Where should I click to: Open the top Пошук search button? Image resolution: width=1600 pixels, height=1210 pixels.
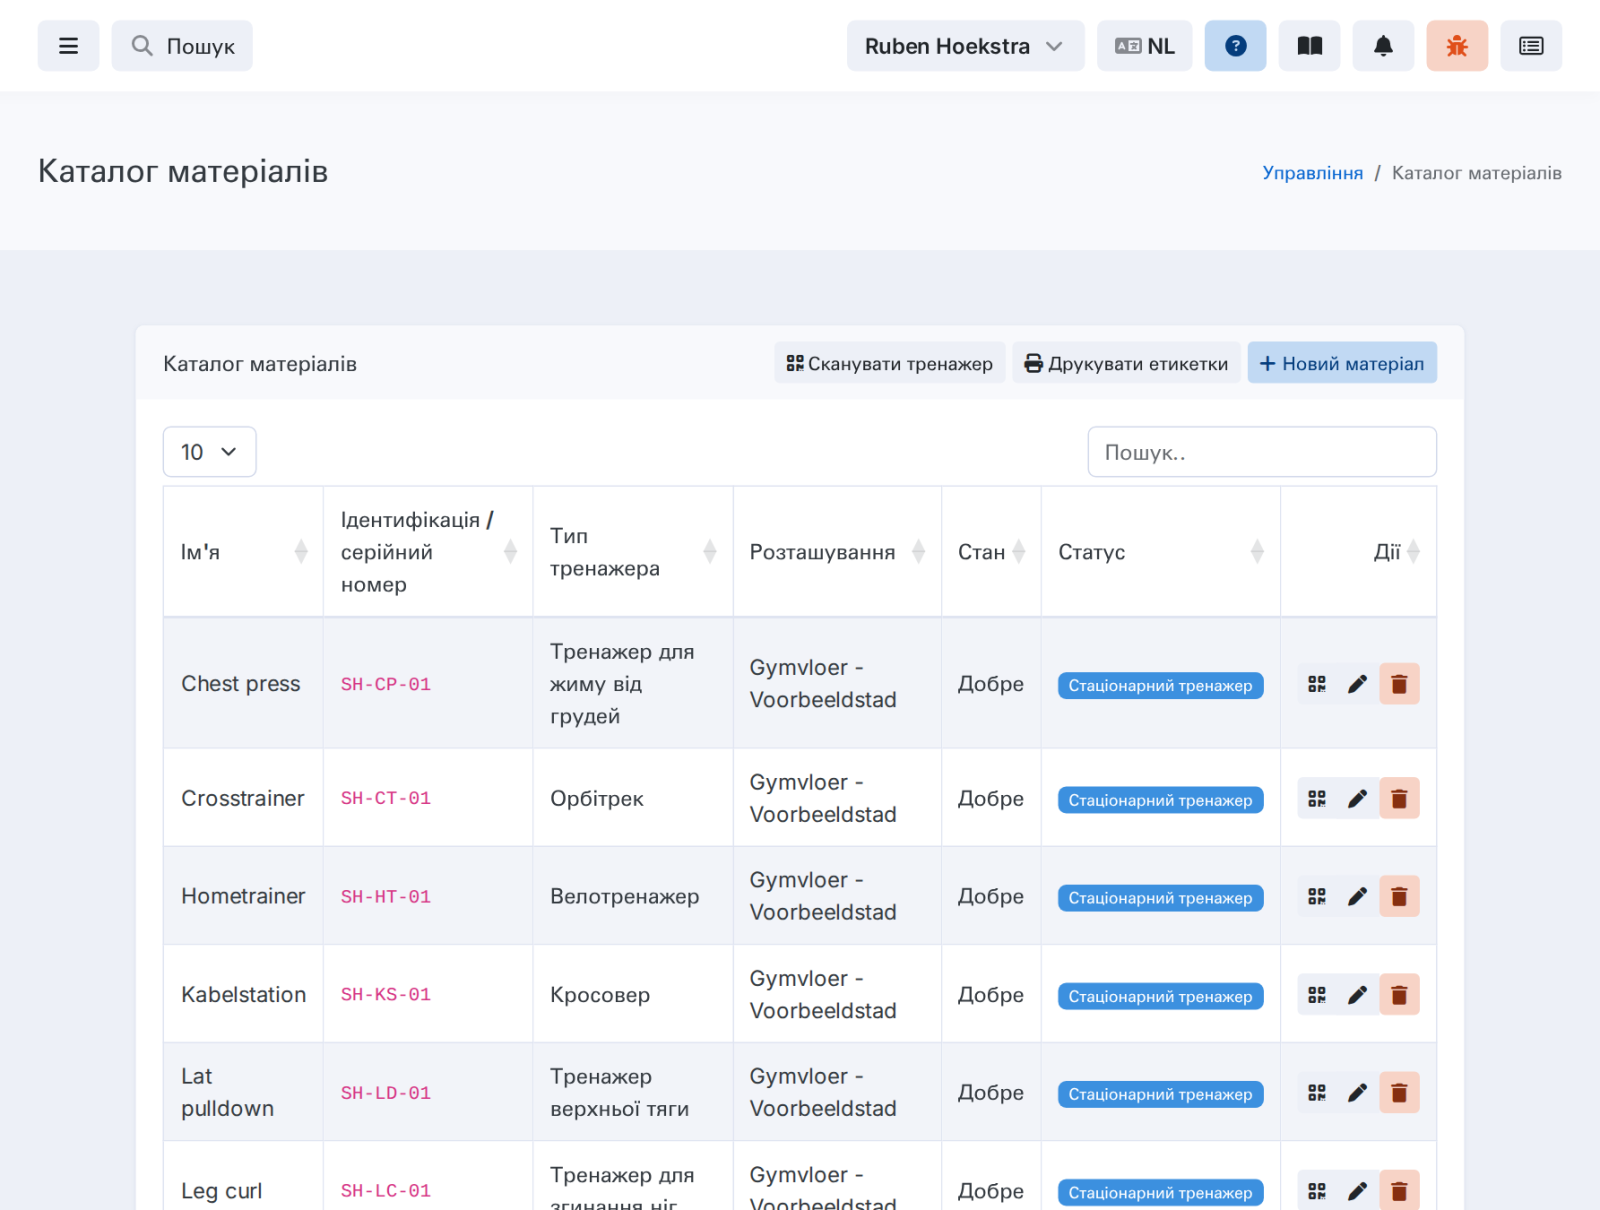(x=182, y=46)
